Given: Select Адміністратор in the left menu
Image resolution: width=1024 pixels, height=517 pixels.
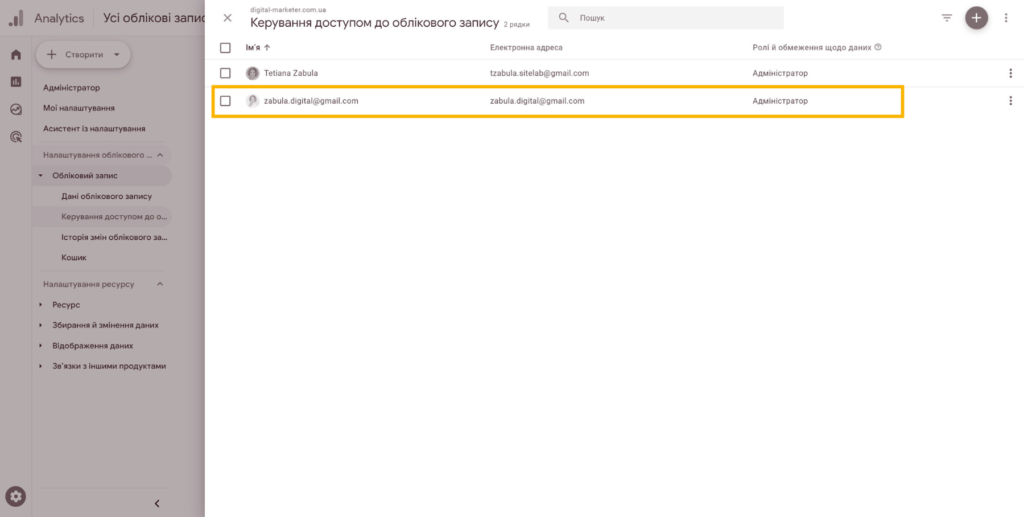Looking at the screenshot, I should tap(71, 87).
